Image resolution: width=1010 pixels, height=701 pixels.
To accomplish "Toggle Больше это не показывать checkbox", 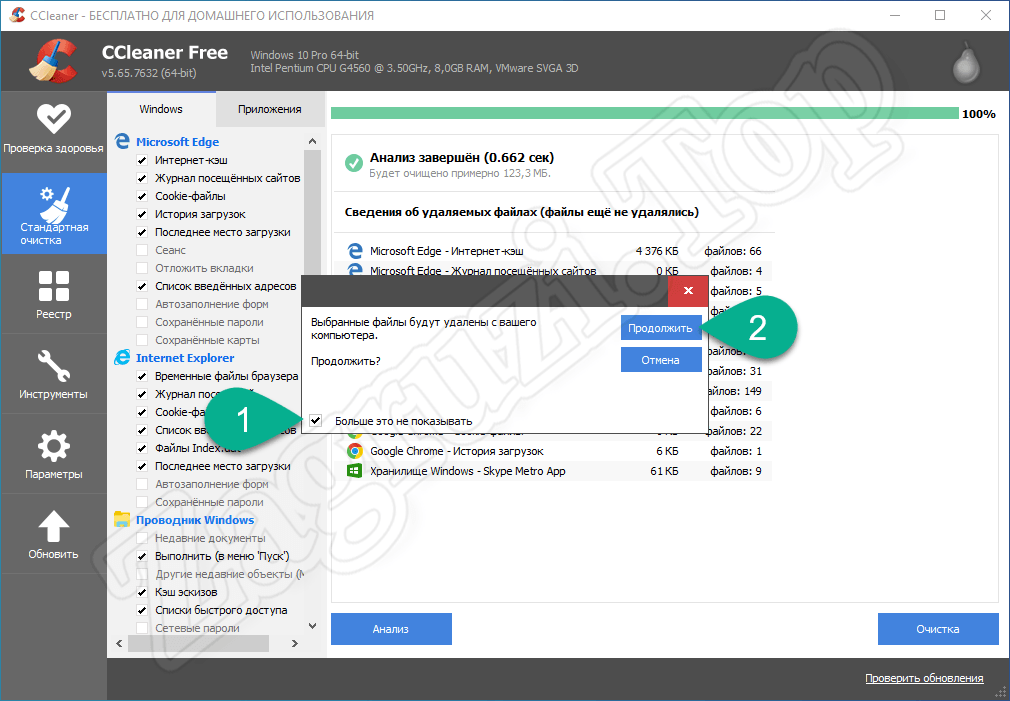I will pyautogui.click(x=316, y=421).
